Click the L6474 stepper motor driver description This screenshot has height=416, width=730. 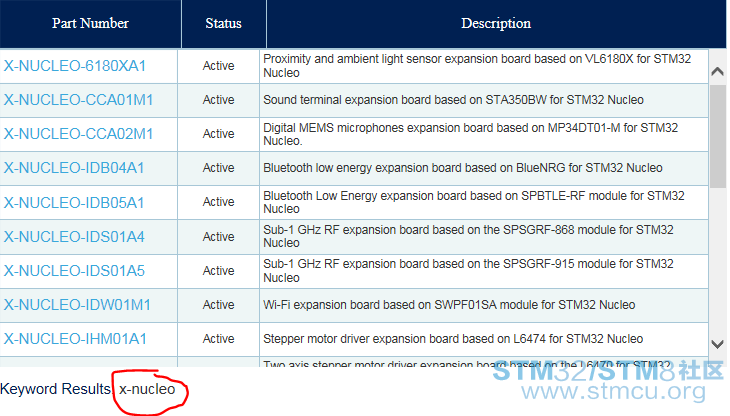click(453, 339)
